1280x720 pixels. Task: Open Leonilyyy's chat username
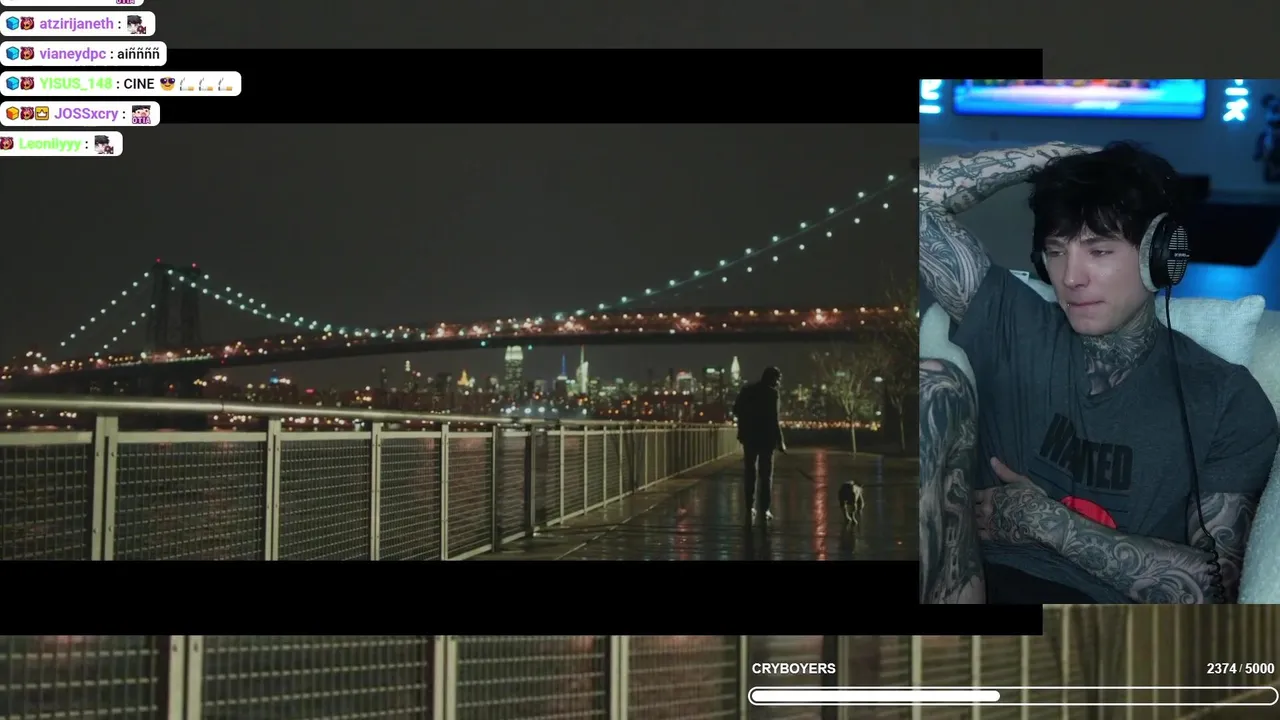pyautogui.click(x=50, y=144)
